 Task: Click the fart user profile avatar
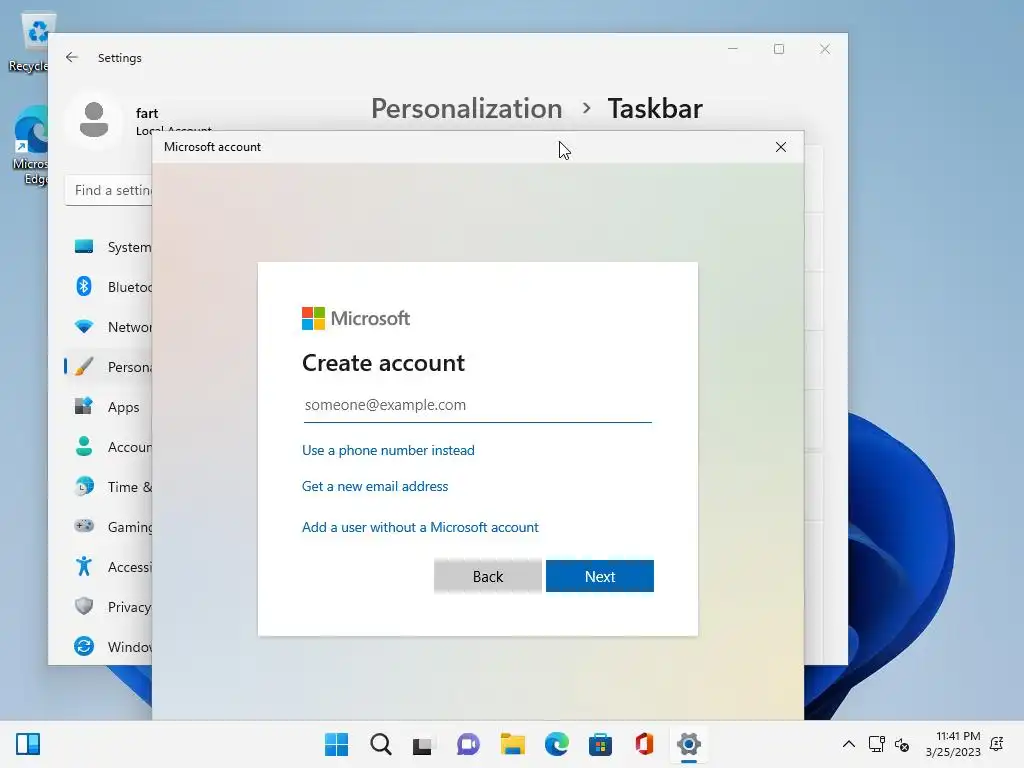[x=94, y=121]
